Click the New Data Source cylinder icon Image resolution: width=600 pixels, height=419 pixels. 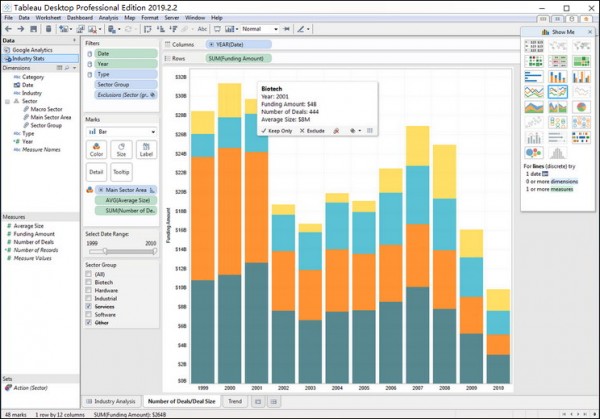[49, 29]
